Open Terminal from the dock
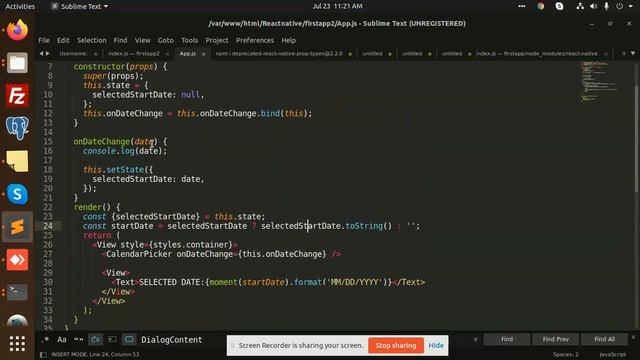 (x=17, y=292)
